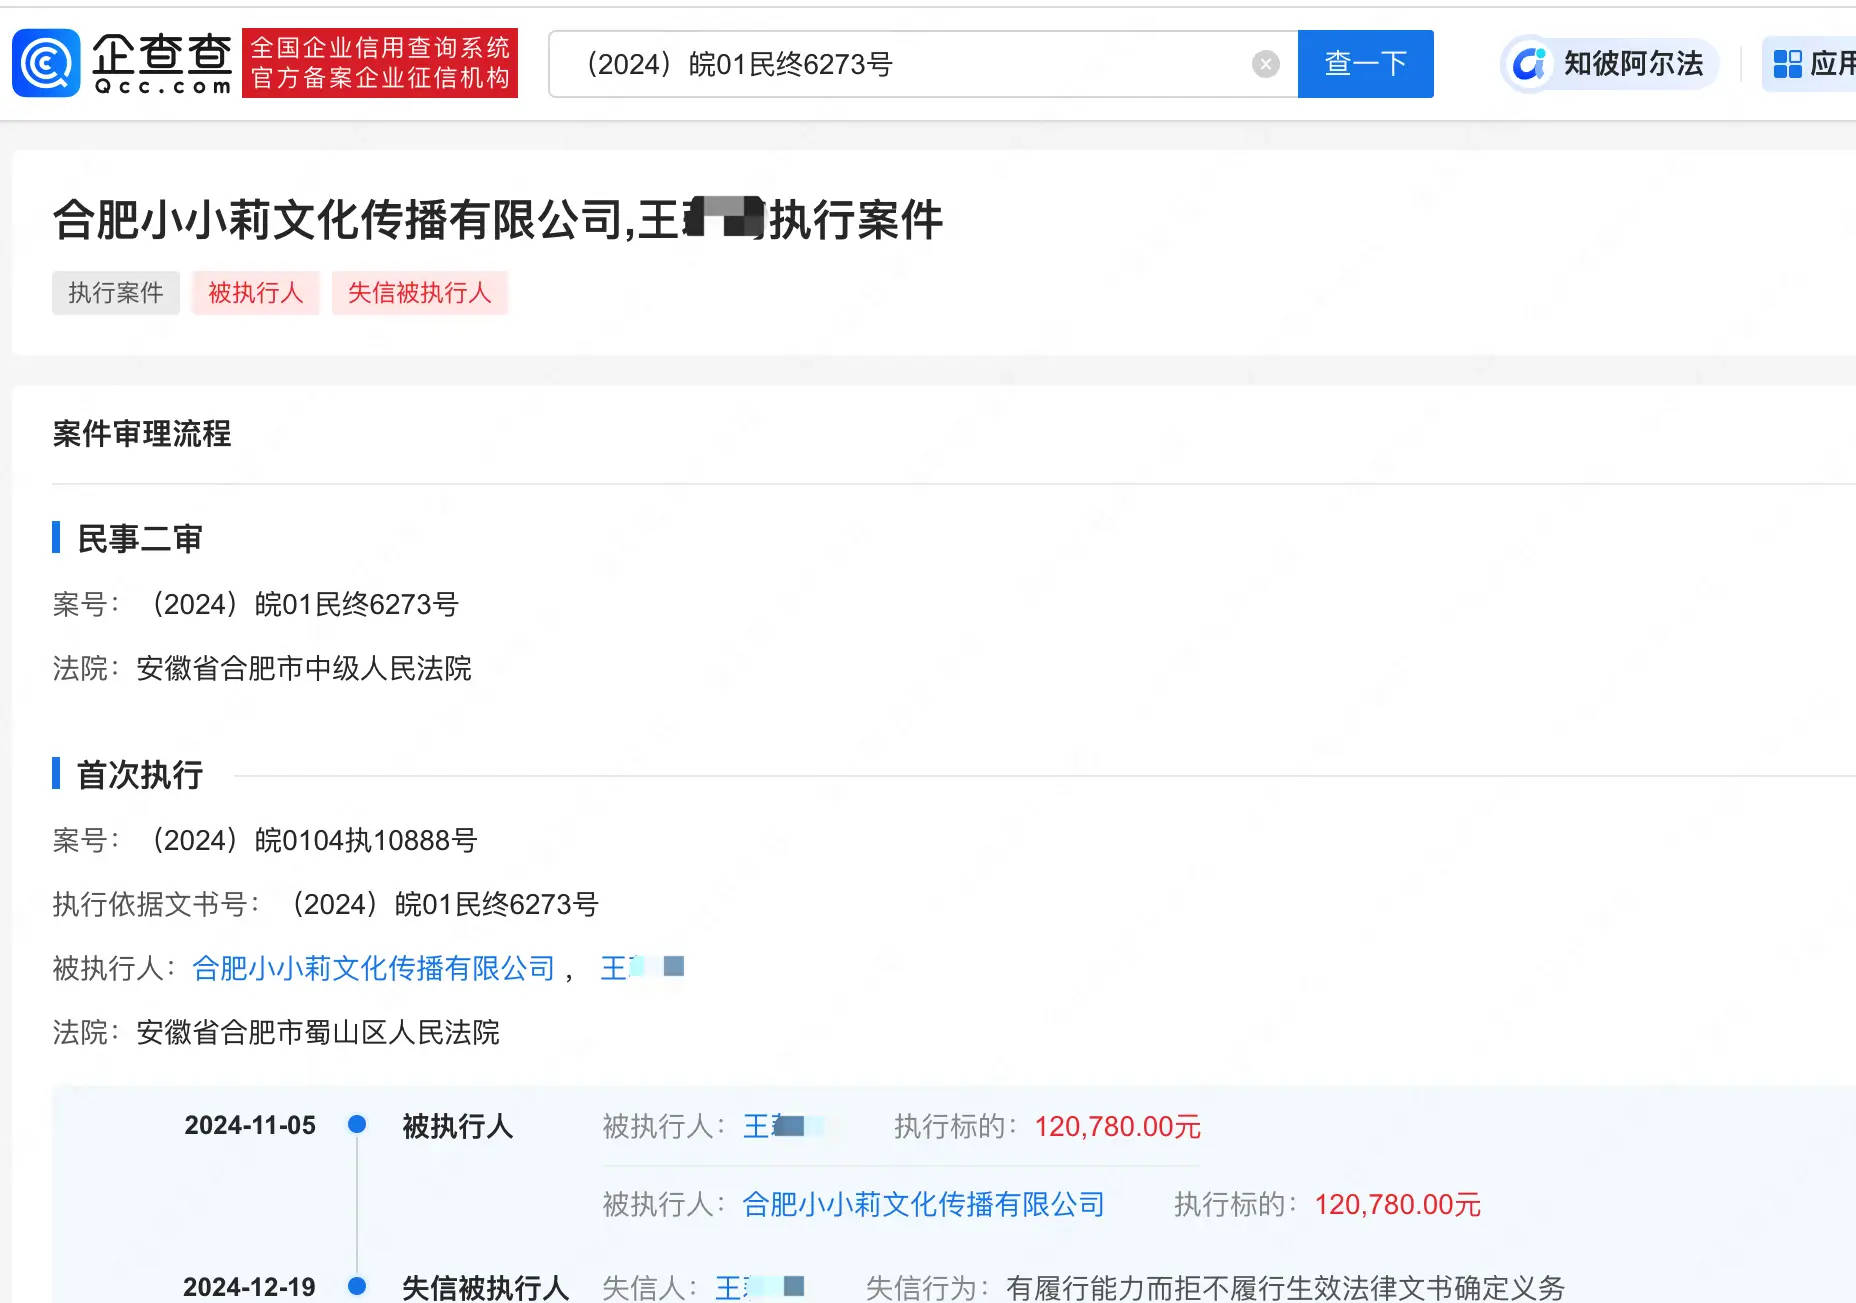The height and width of the screenshot is (1303, 1856).
Task: Open the 合肥小小莉文化传播有限公司 link in the 被执行人 row
Action: (x=373, y=968)
